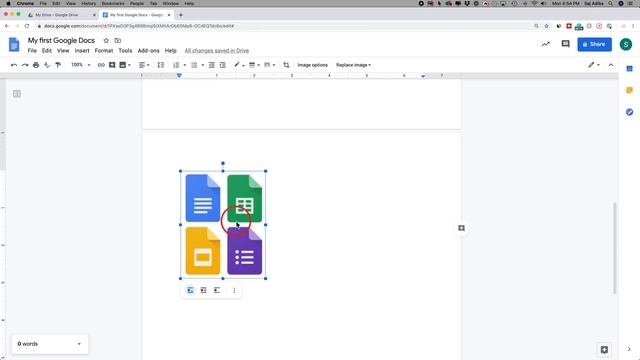Click the left indent marker on the ruler
640x360 pixels.
pos(179,76)
